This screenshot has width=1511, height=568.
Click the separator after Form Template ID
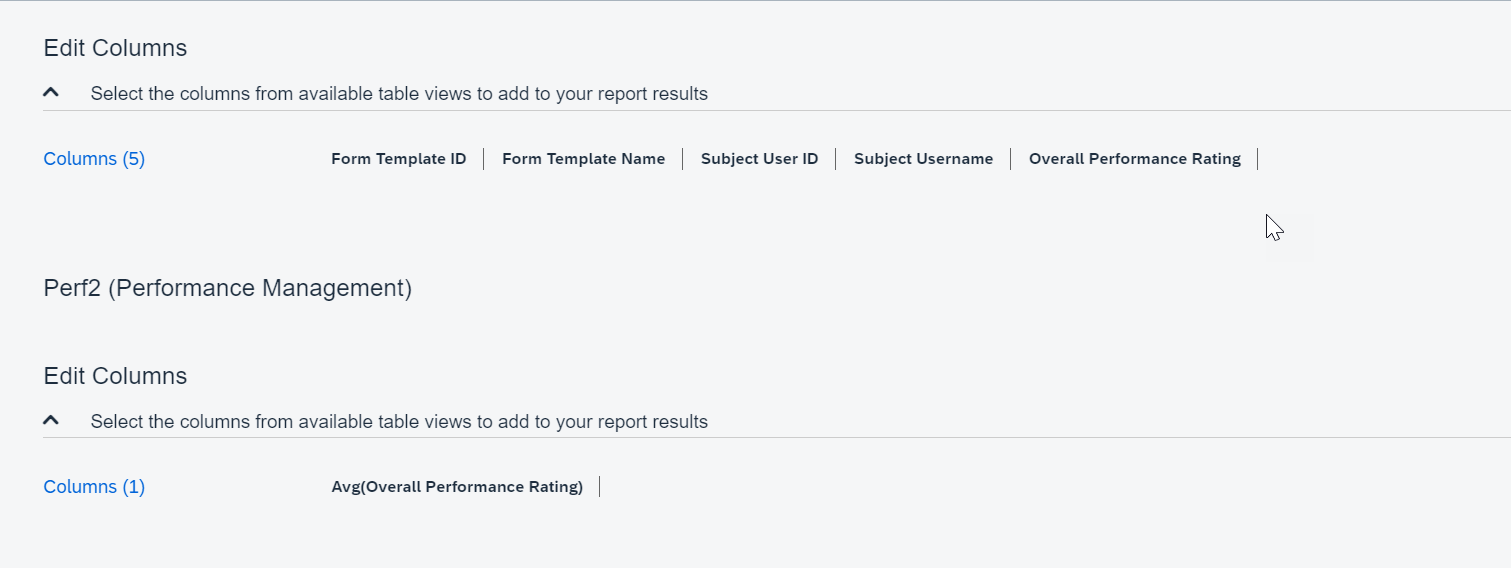[x=483, y=159]
